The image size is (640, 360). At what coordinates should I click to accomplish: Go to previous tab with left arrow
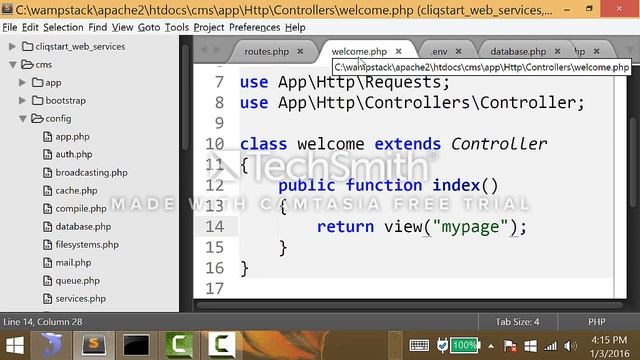click(204, 50)
